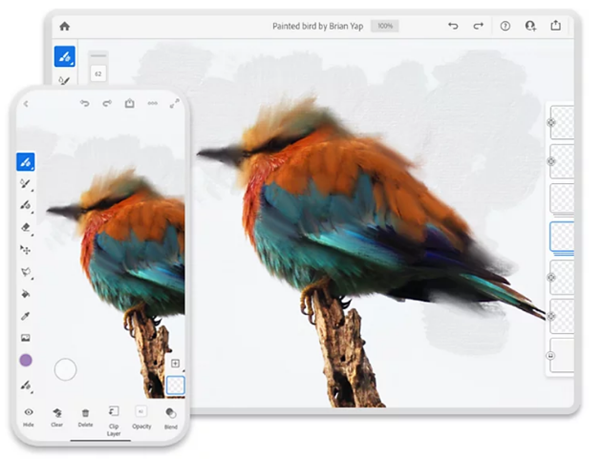
Task: Select the Transform/Move tool on phone
Action: coord(25,250)
